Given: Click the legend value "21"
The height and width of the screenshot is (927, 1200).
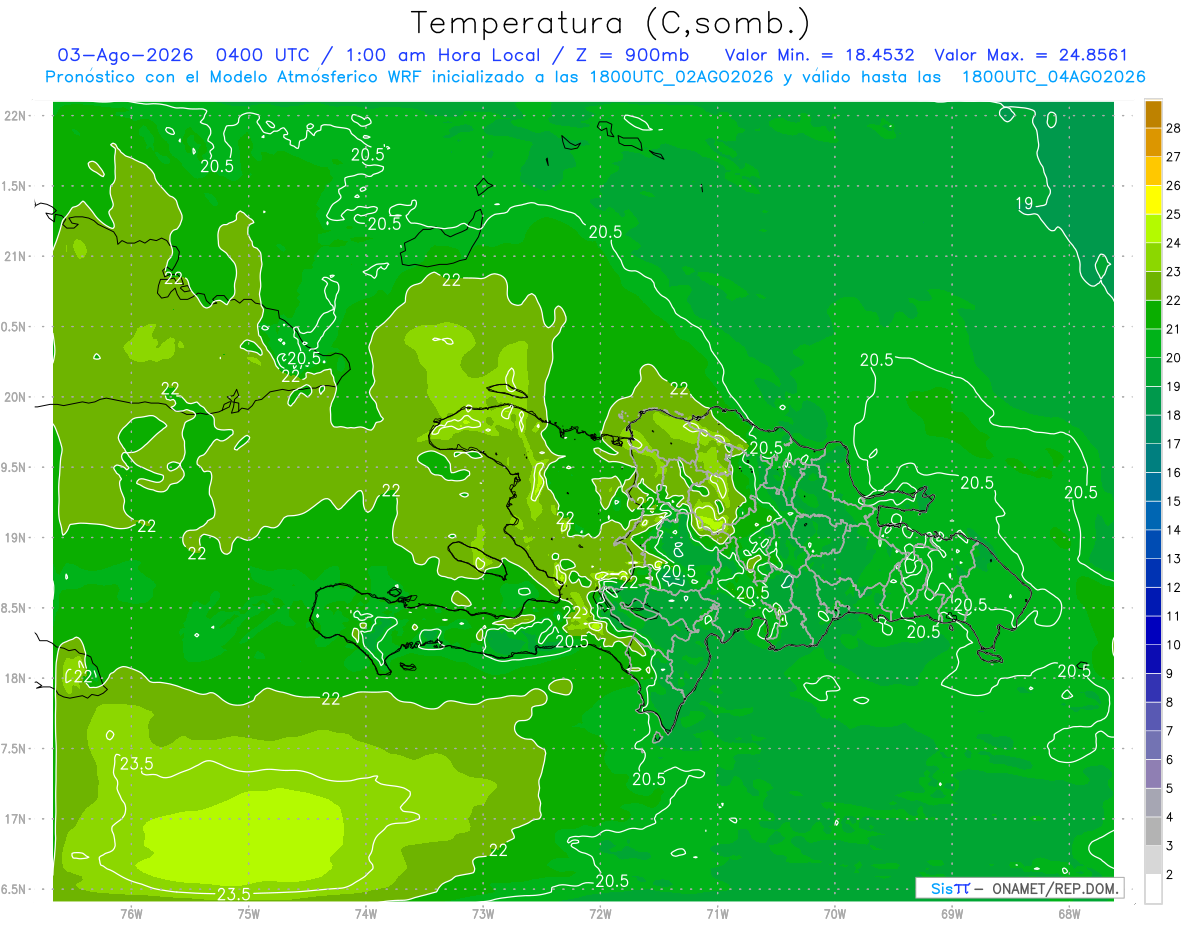Looking at the screenshot, I should [x=1174, y=329].
